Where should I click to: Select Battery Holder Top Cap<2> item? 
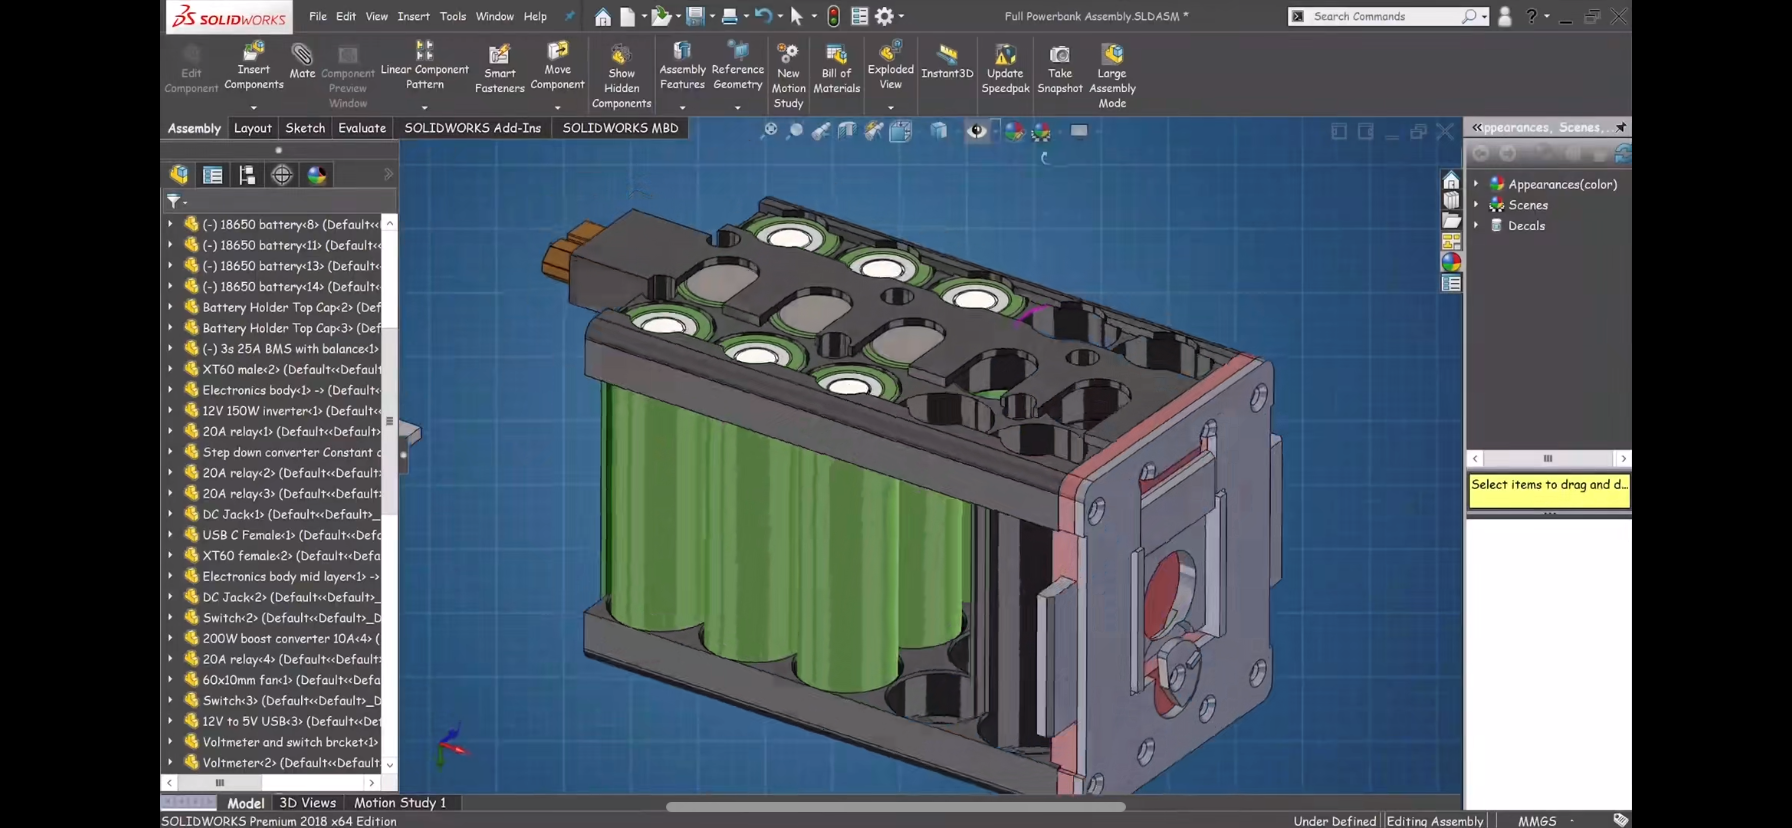[282, 307]
